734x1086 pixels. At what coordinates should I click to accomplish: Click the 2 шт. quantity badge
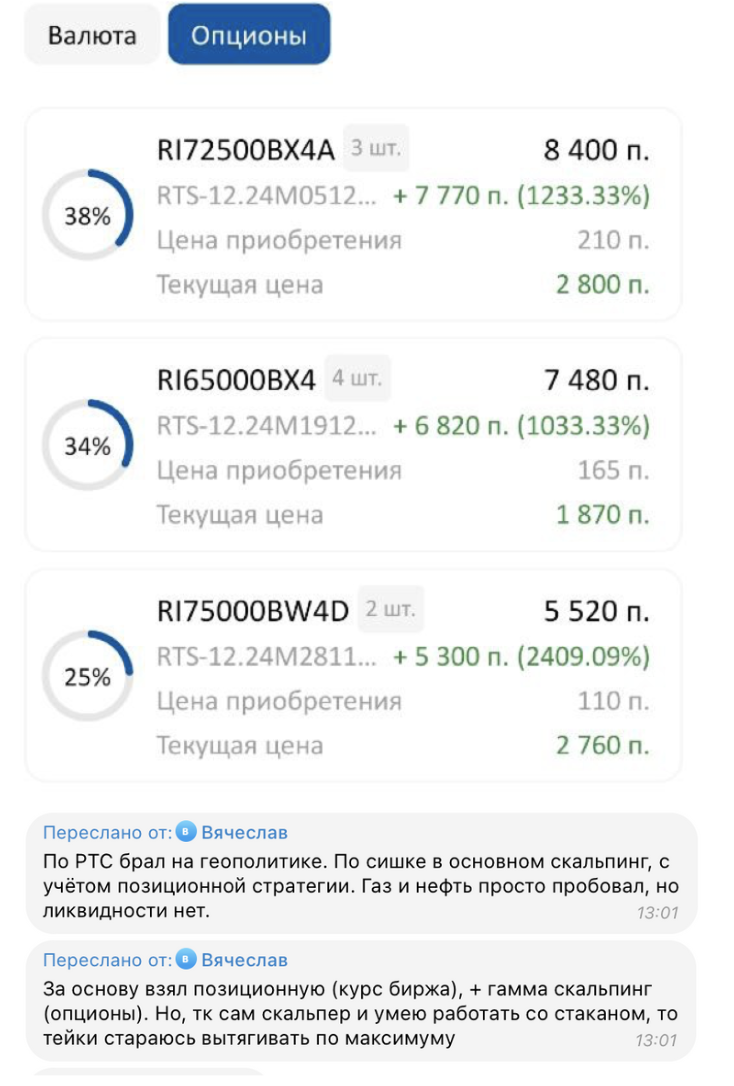(391, 609)
